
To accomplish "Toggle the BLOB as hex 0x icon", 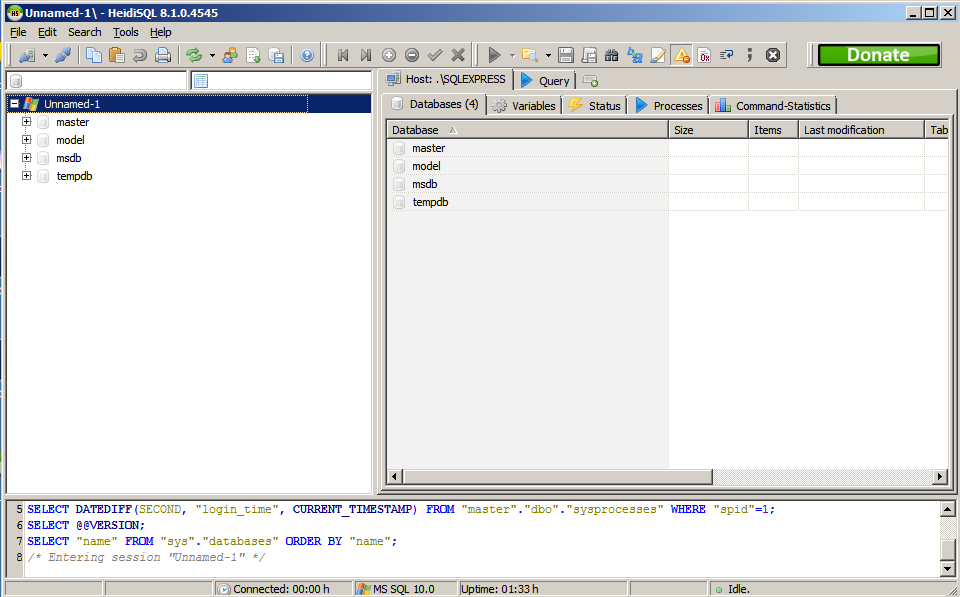I will click(704, 56).
